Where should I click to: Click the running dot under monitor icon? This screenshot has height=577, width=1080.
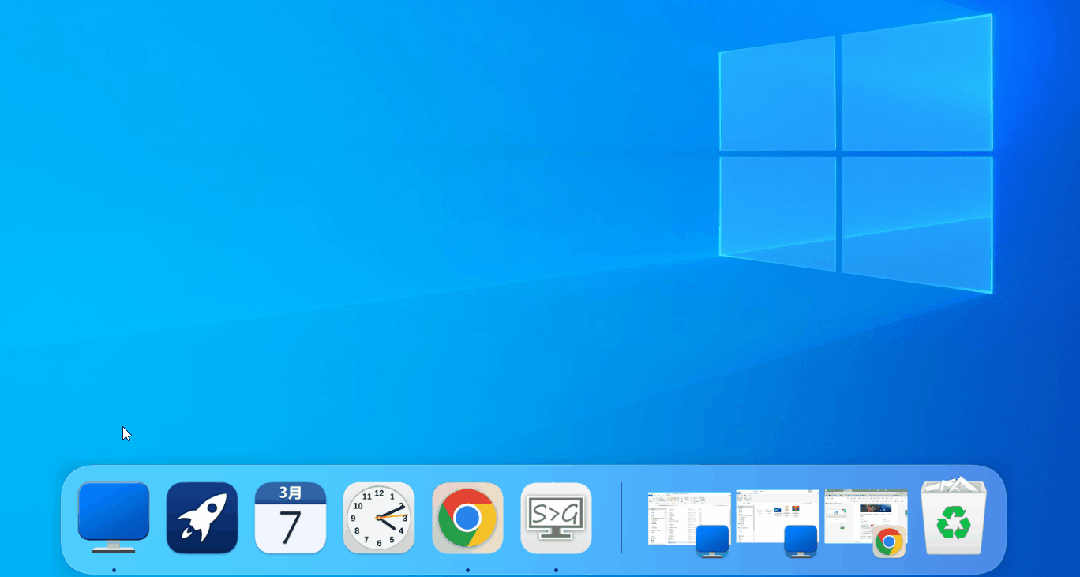113,570
